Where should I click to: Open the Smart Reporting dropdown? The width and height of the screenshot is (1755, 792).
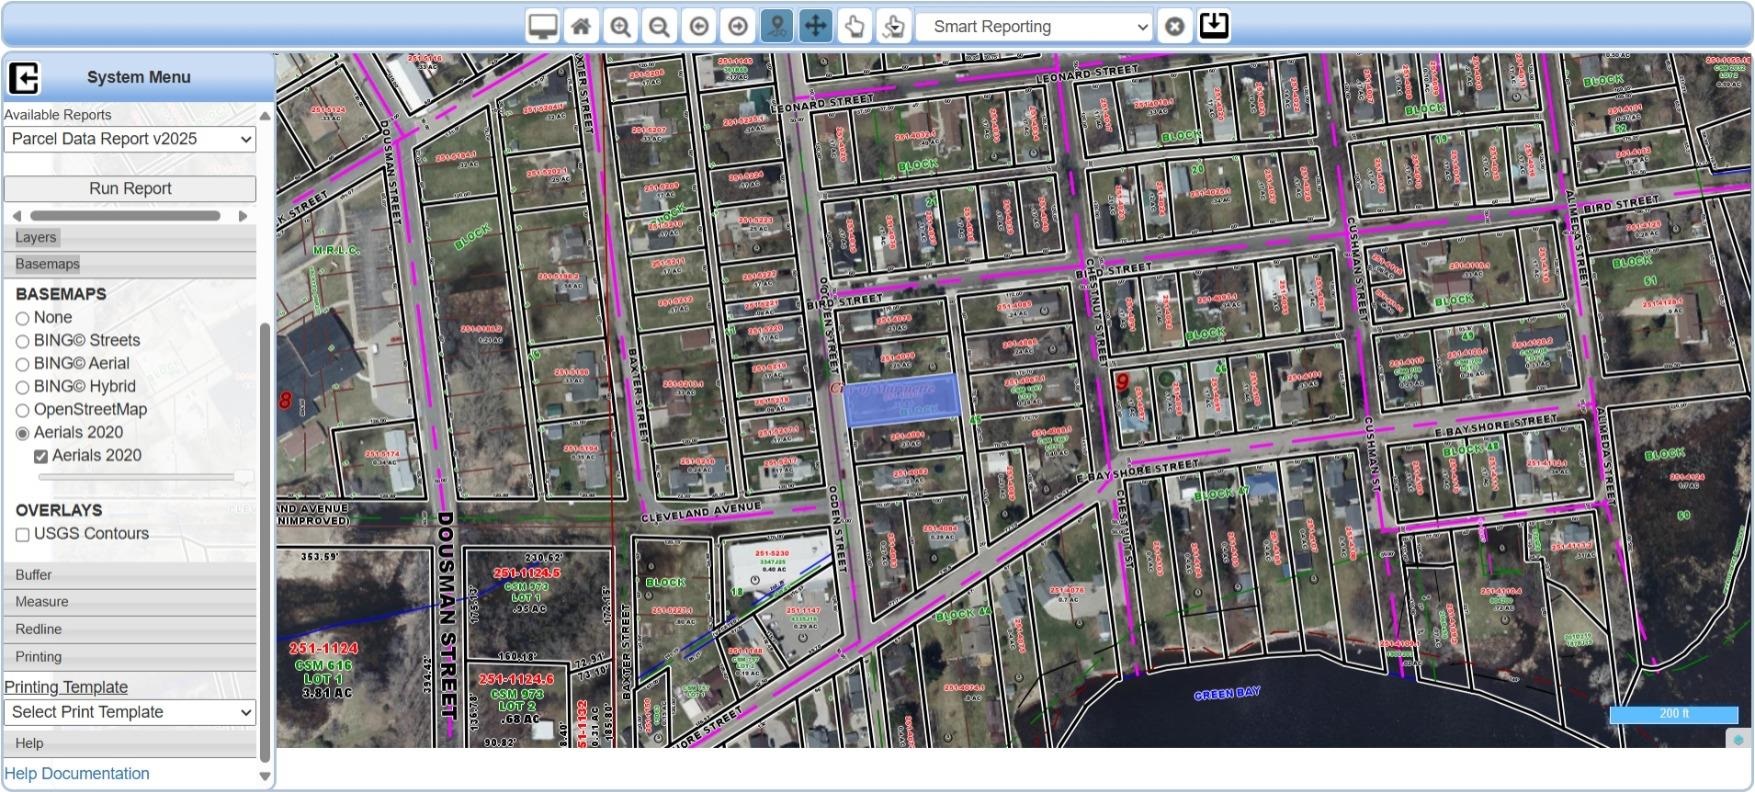tap(1035, 27)
